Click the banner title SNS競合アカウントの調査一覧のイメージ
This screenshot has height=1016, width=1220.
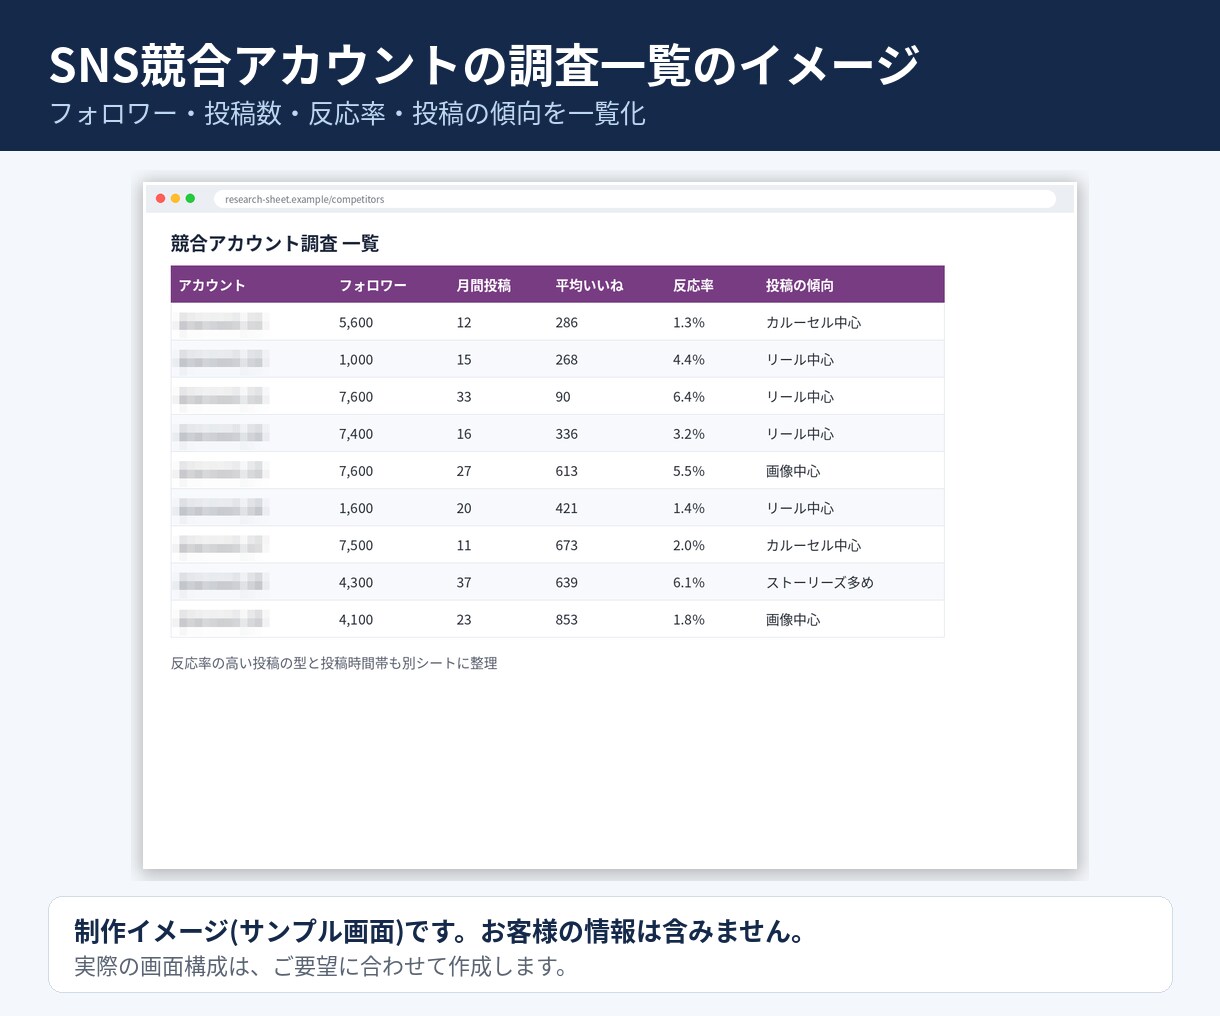tap(484, 65)
